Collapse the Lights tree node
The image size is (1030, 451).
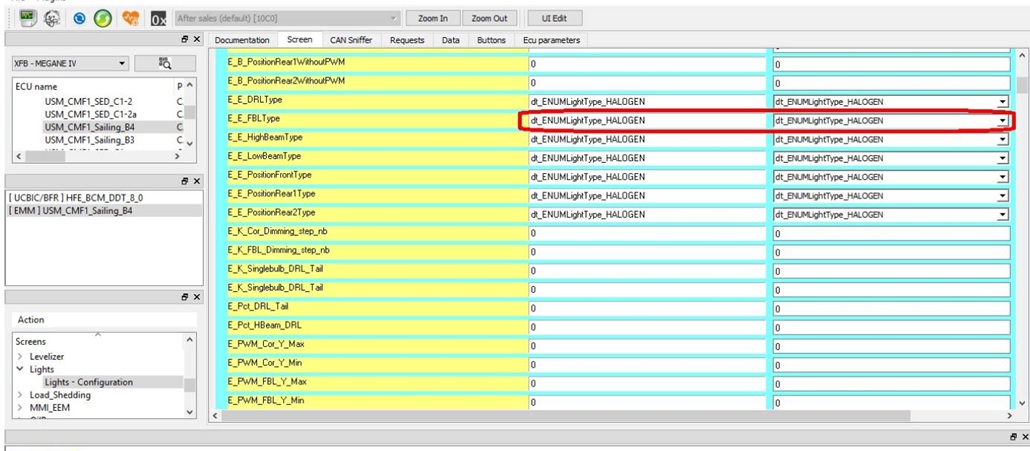(20, 370)
